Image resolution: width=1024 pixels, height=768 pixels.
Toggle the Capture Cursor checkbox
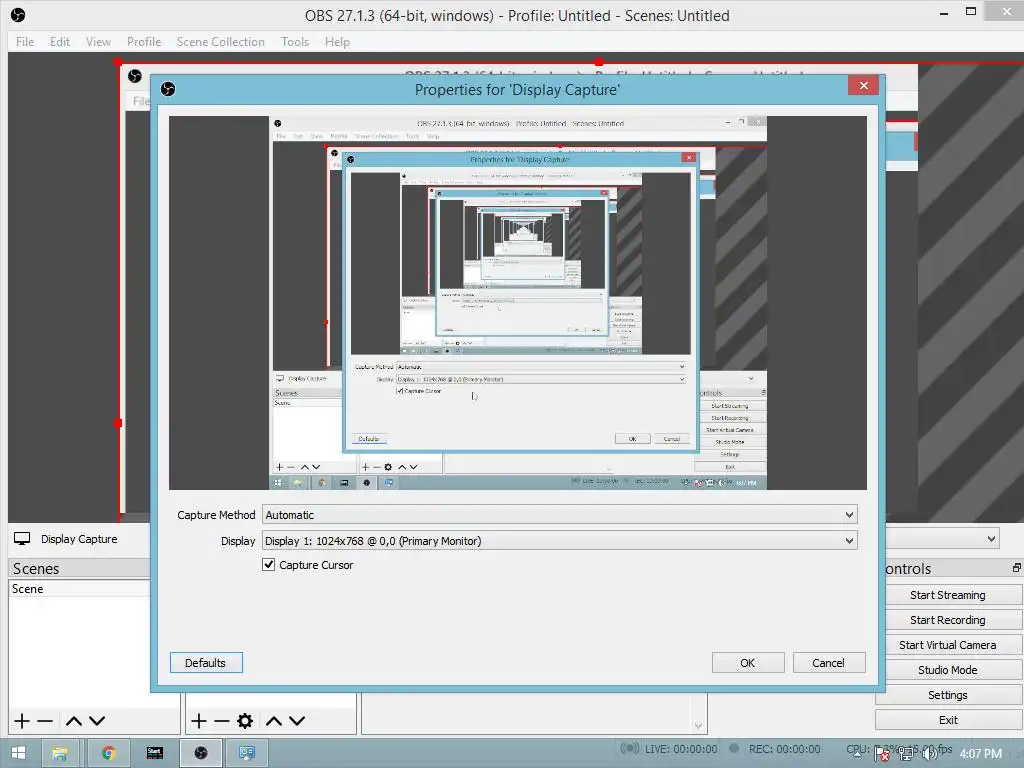(x=268, y=565)
